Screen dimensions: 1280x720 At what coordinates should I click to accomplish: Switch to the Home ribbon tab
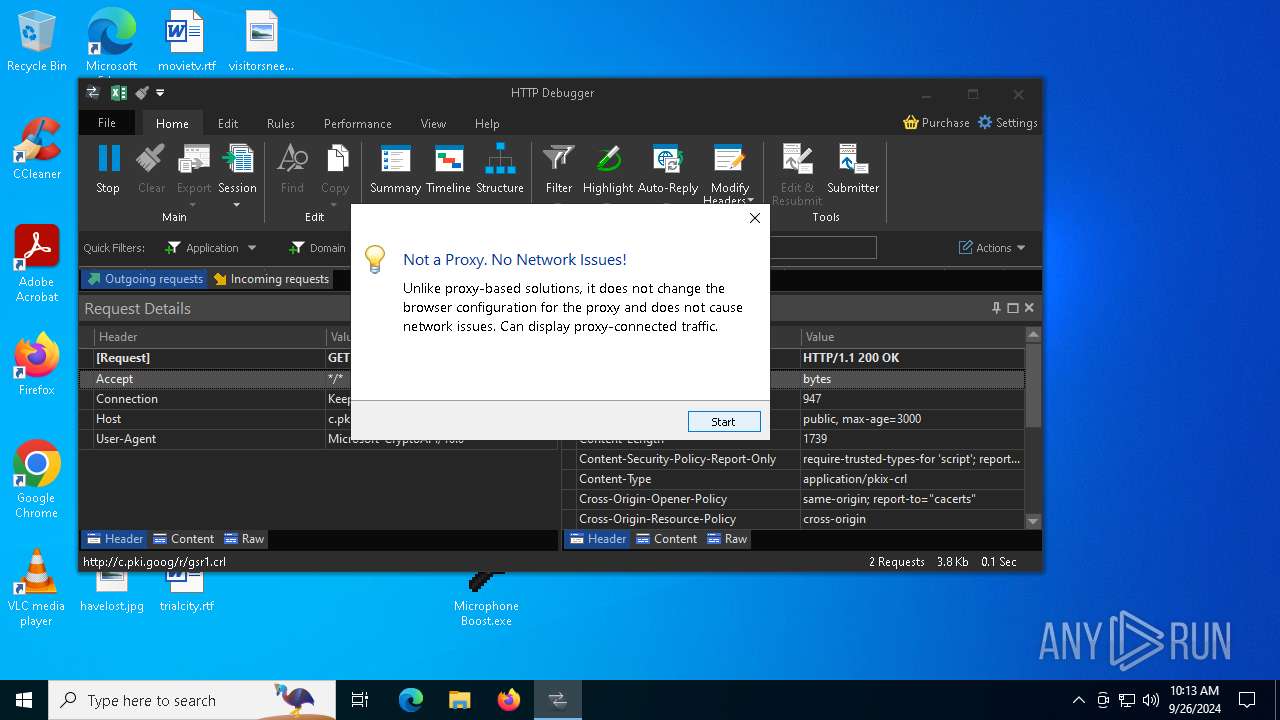[172, 124]
